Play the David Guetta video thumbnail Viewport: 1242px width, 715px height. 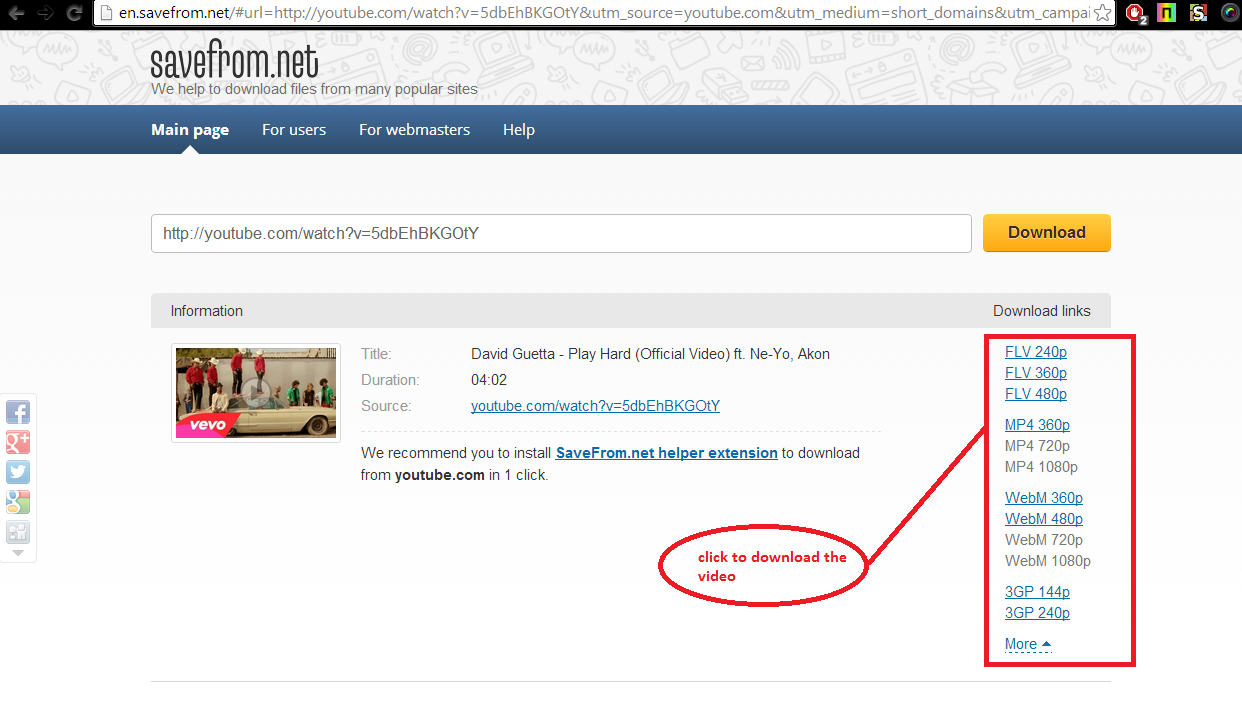pyautogui.click(x=256, y=393)
